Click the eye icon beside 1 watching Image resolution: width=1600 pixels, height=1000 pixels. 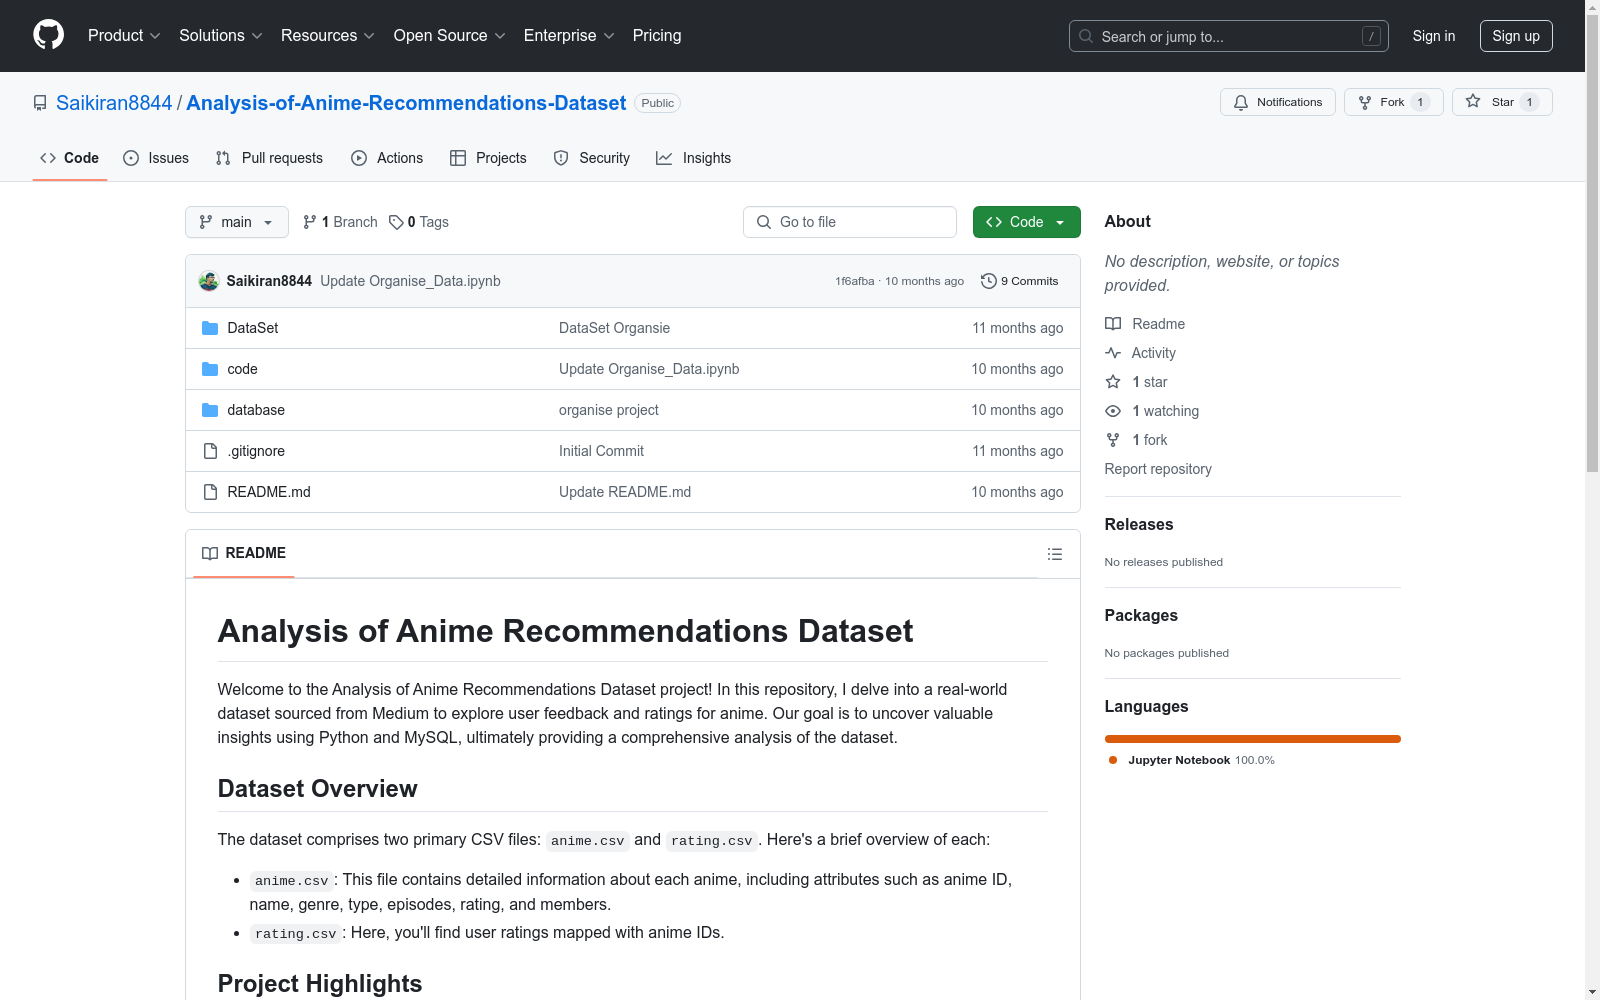coord(1113,411)
